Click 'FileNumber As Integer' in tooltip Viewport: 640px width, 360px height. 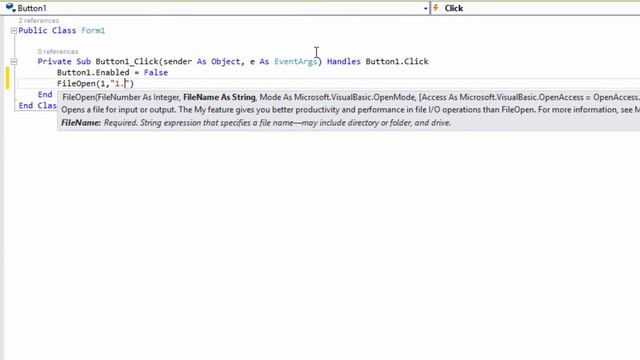pos(138,98)
